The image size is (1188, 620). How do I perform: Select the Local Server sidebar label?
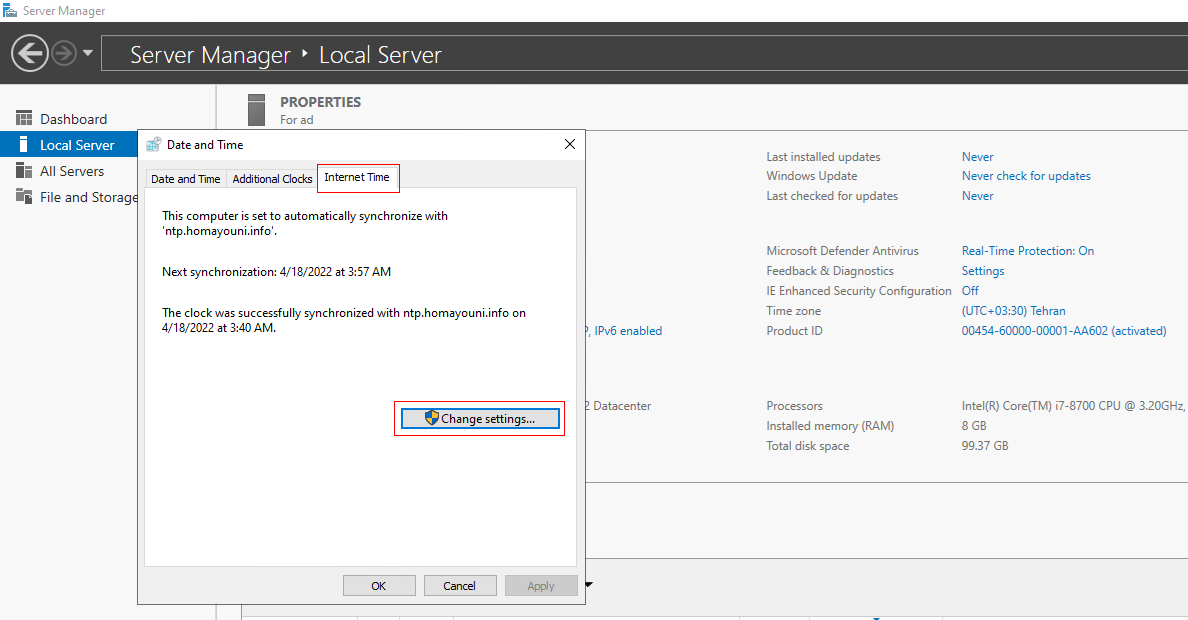pyautogui.click(x=77, y=145)
